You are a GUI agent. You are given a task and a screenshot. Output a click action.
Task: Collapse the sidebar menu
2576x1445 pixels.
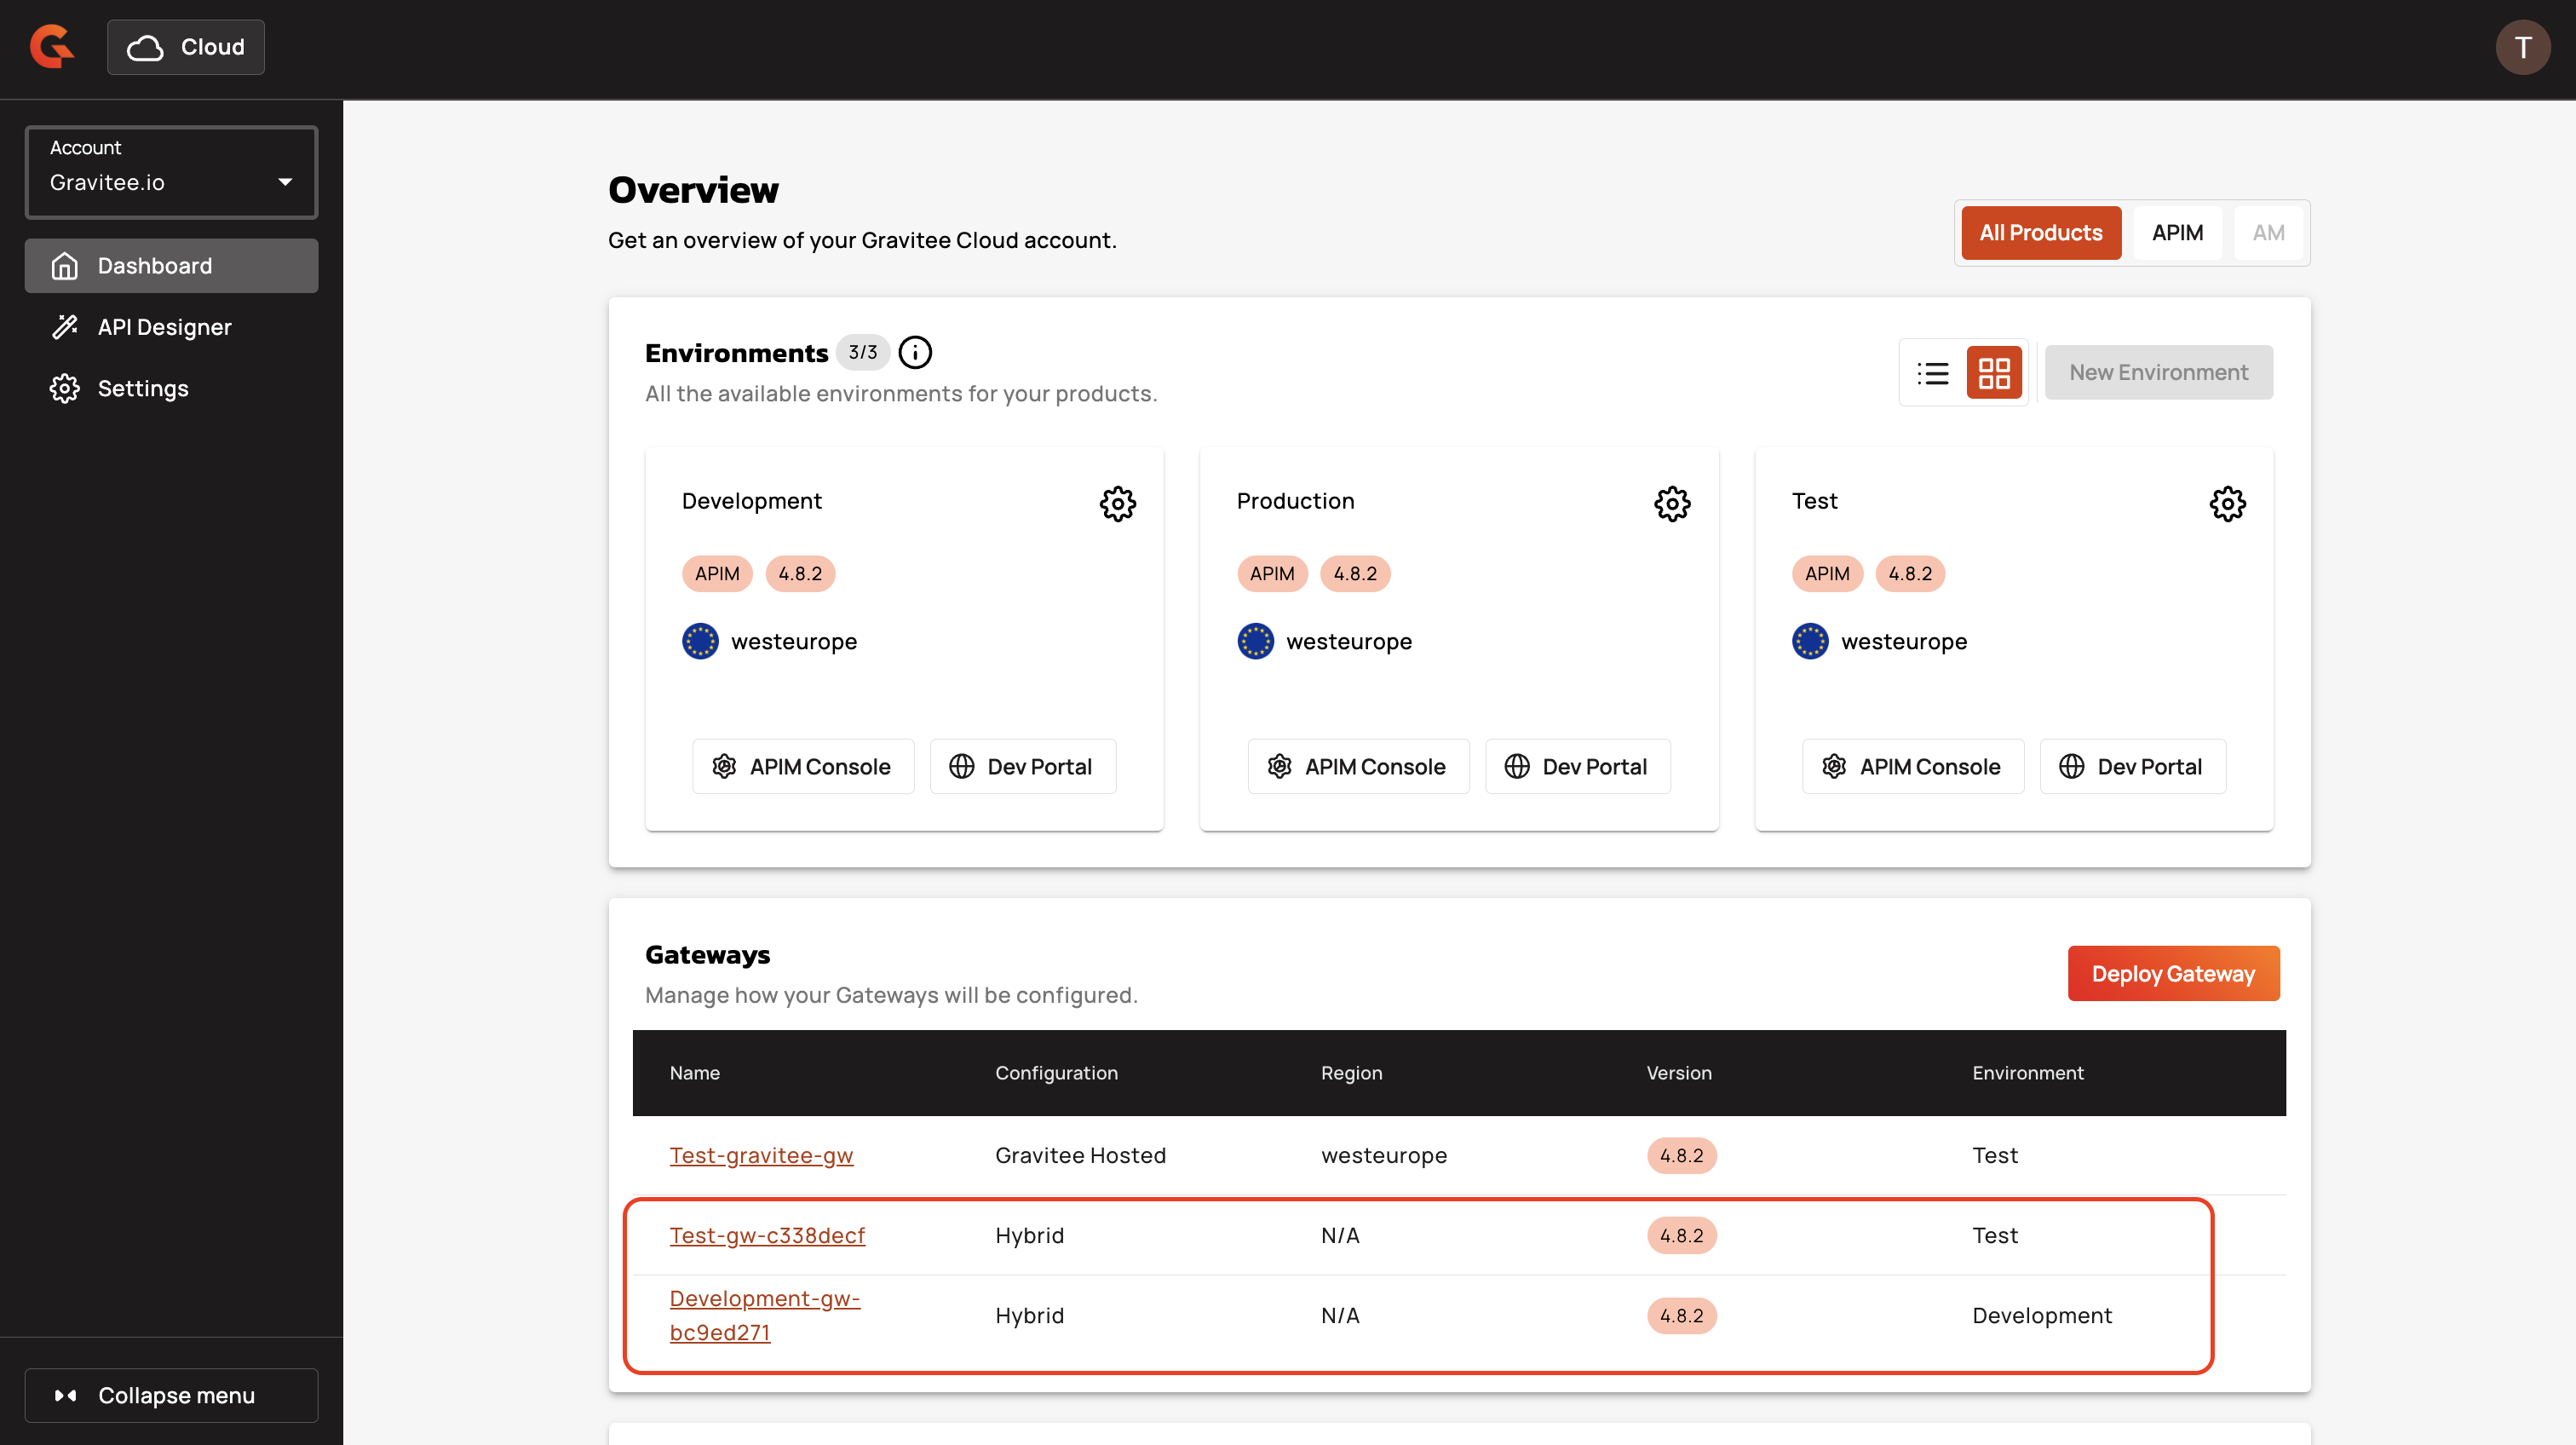coord(171,1394)
